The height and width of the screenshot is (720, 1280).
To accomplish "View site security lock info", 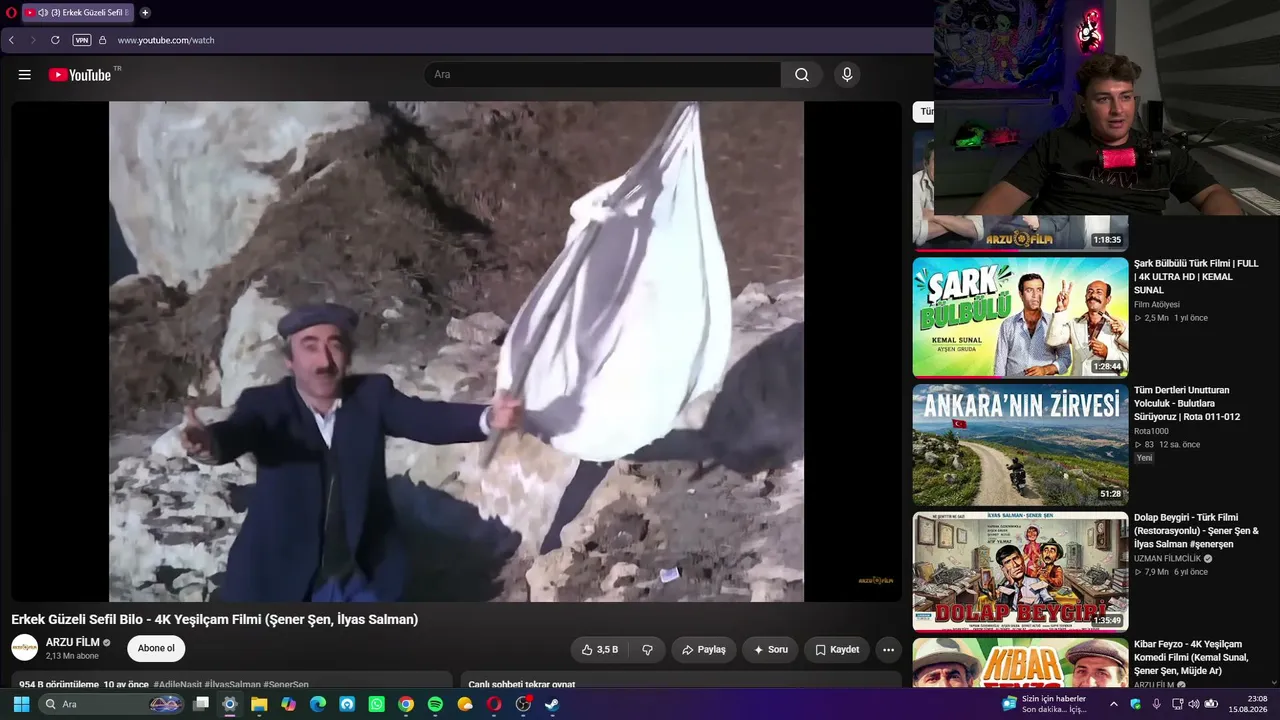I will pos(102,40).
